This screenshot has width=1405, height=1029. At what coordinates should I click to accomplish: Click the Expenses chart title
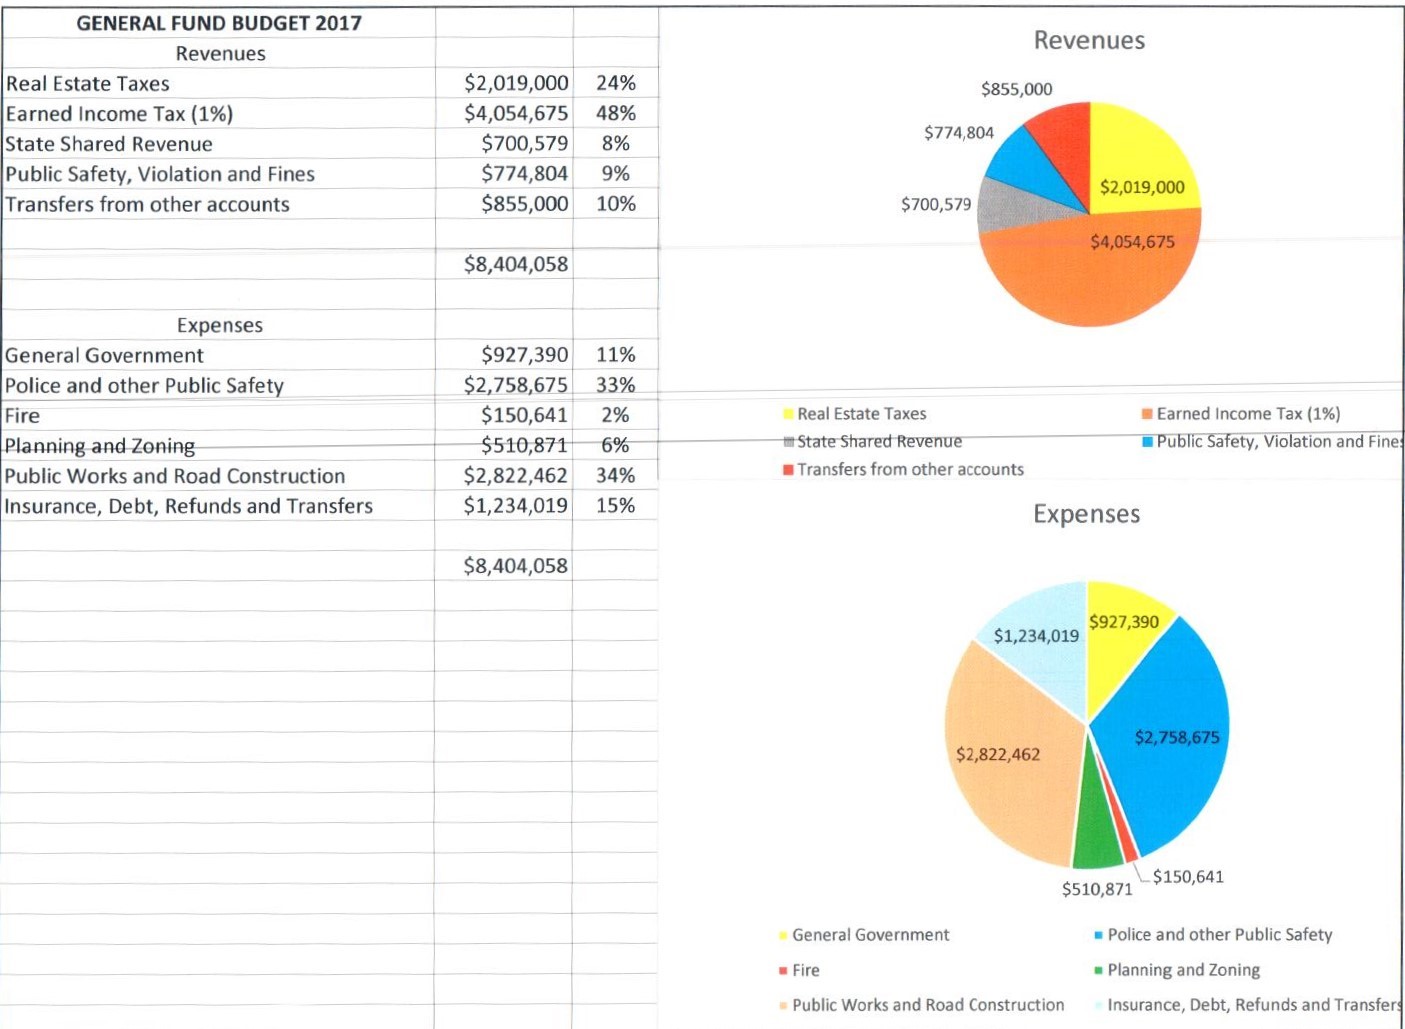(x=1086, y=514)
